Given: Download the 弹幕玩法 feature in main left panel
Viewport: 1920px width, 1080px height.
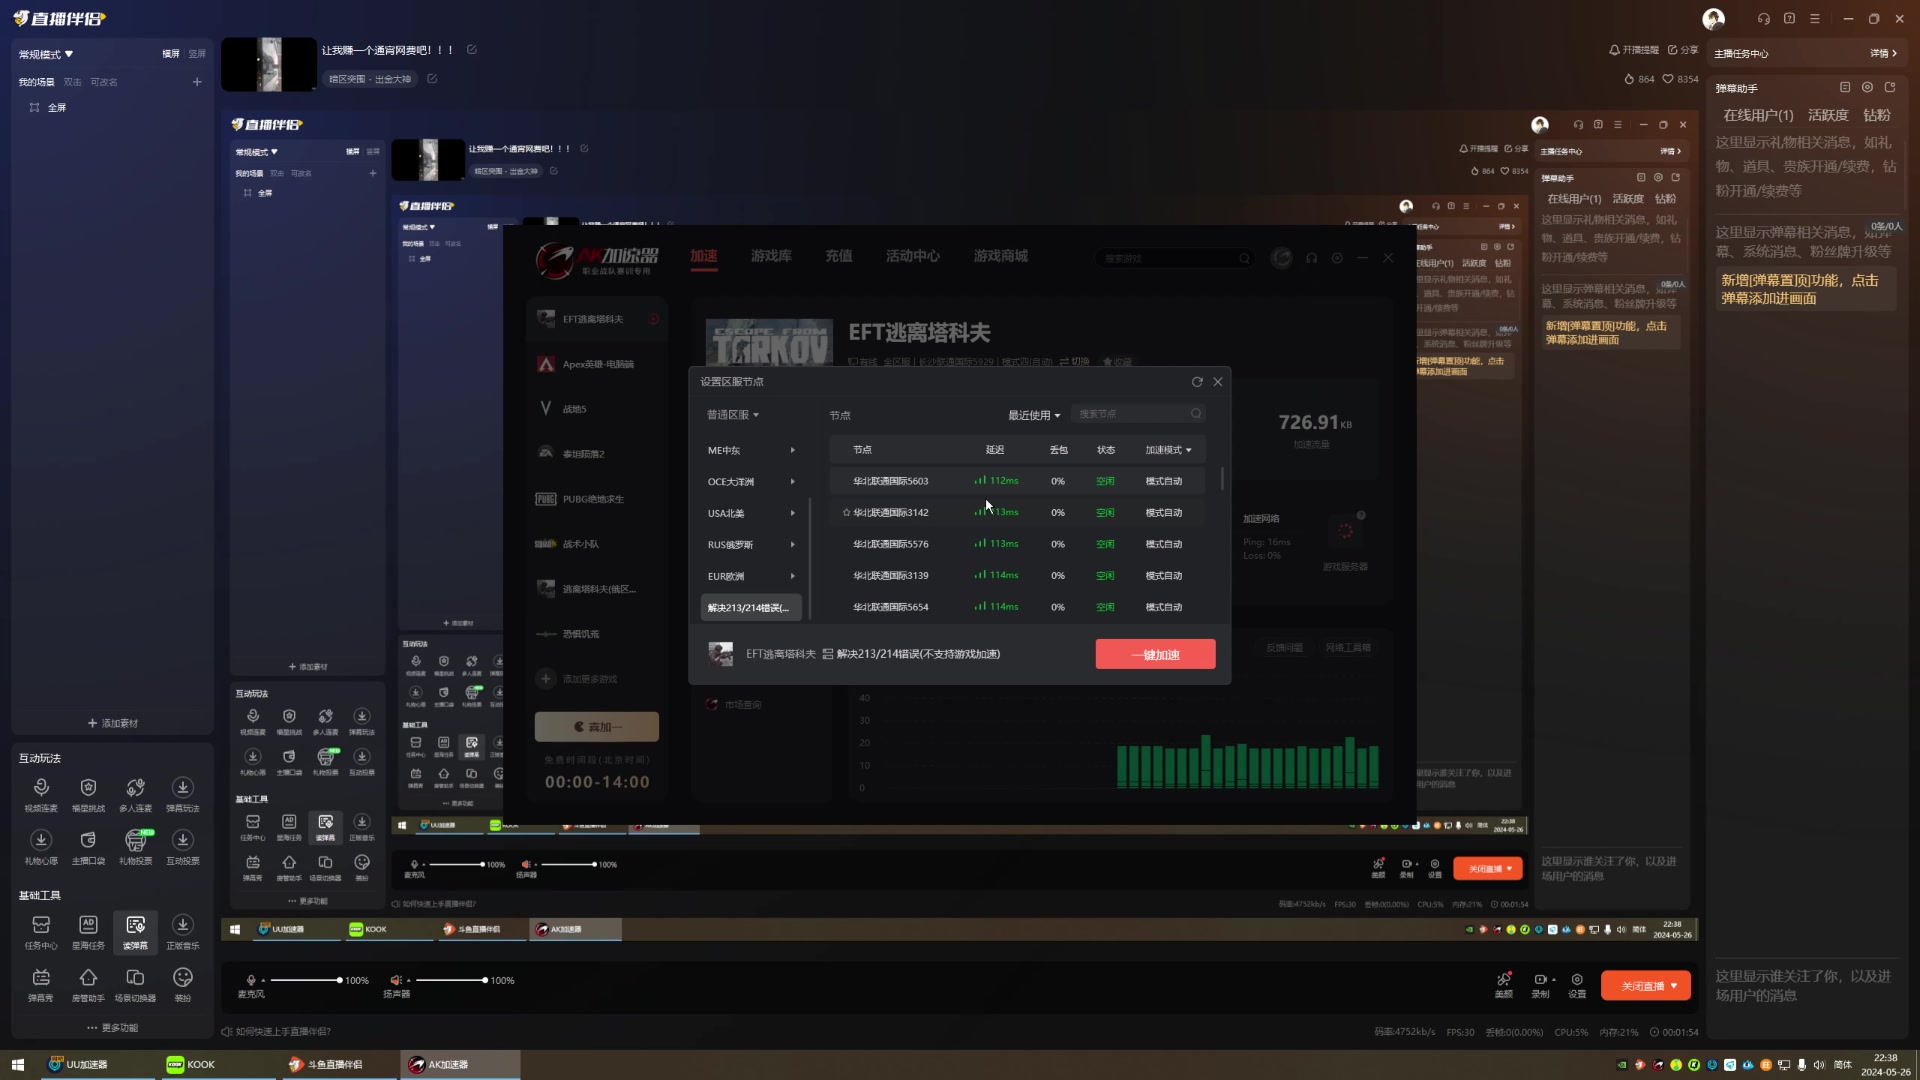Looking at the screenshot, I should pos(182,795).
